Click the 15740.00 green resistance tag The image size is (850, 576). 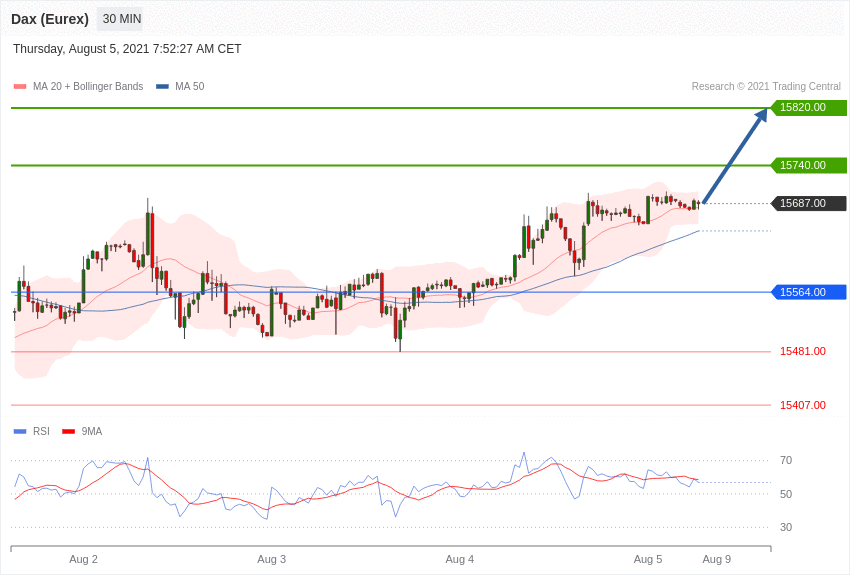808,165
